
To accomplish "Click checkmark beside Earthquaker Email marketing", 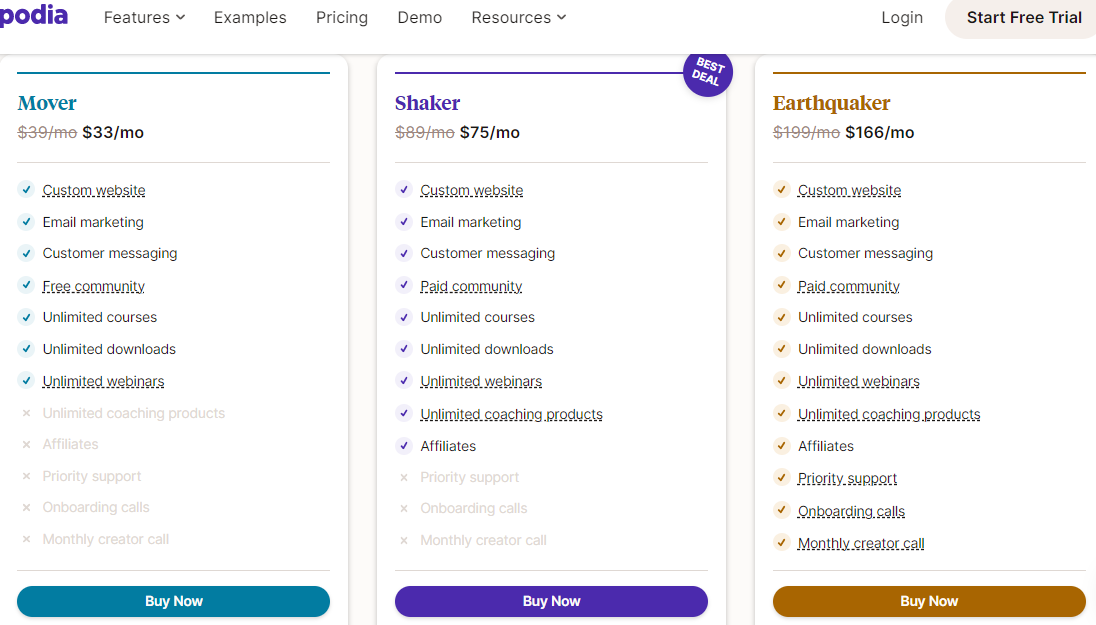I will pyautogui.click(x=781, y=222).
